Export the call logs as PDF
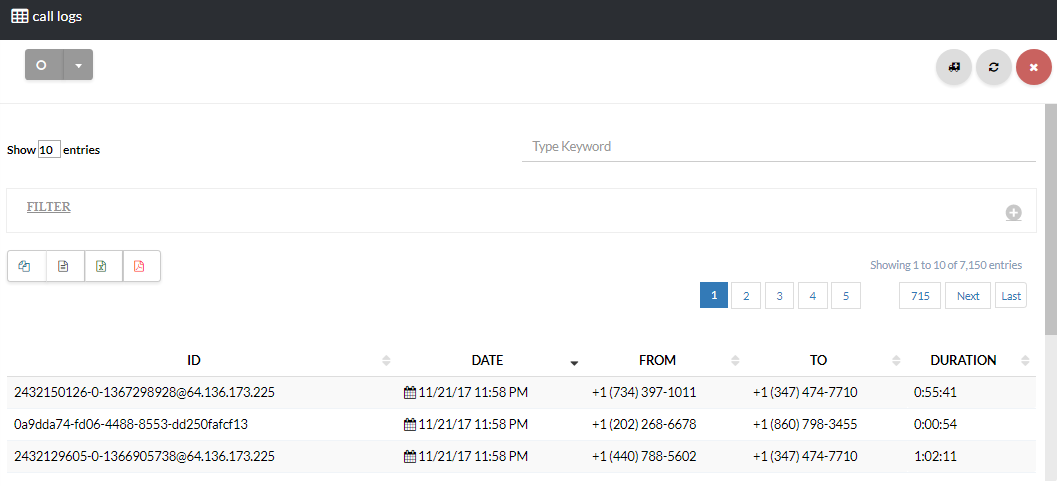 coord(140,266)
